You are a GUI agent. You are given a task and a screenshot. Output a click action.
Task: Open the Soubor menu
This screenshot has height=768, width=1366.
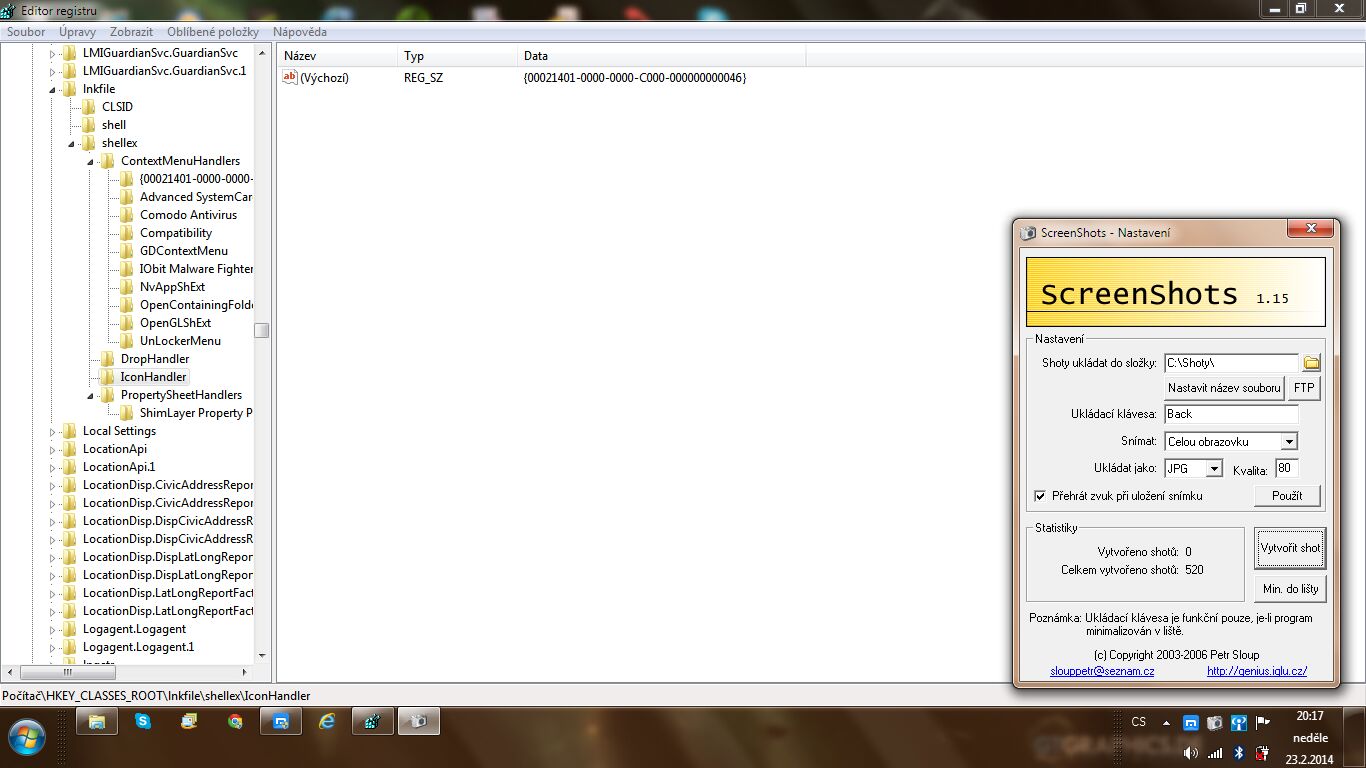[26, 32]
